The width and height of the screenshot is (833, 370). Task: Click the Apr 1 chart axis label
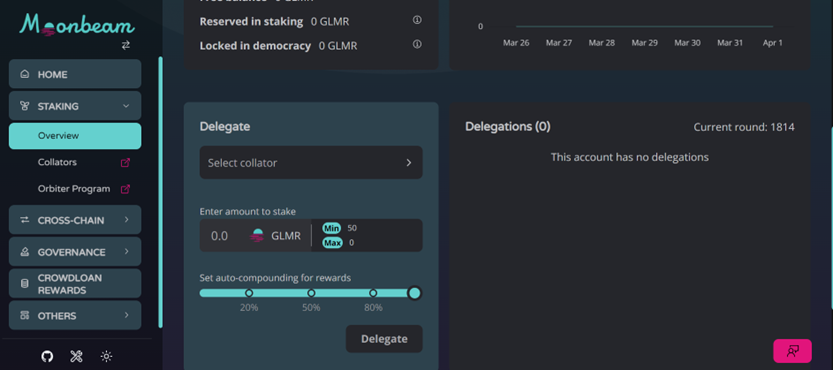773,43
